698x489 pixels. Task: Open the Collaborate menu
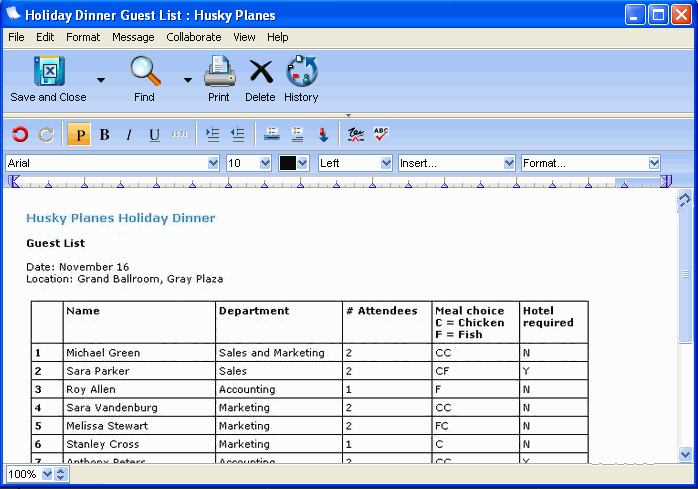(x=194, y=37)
